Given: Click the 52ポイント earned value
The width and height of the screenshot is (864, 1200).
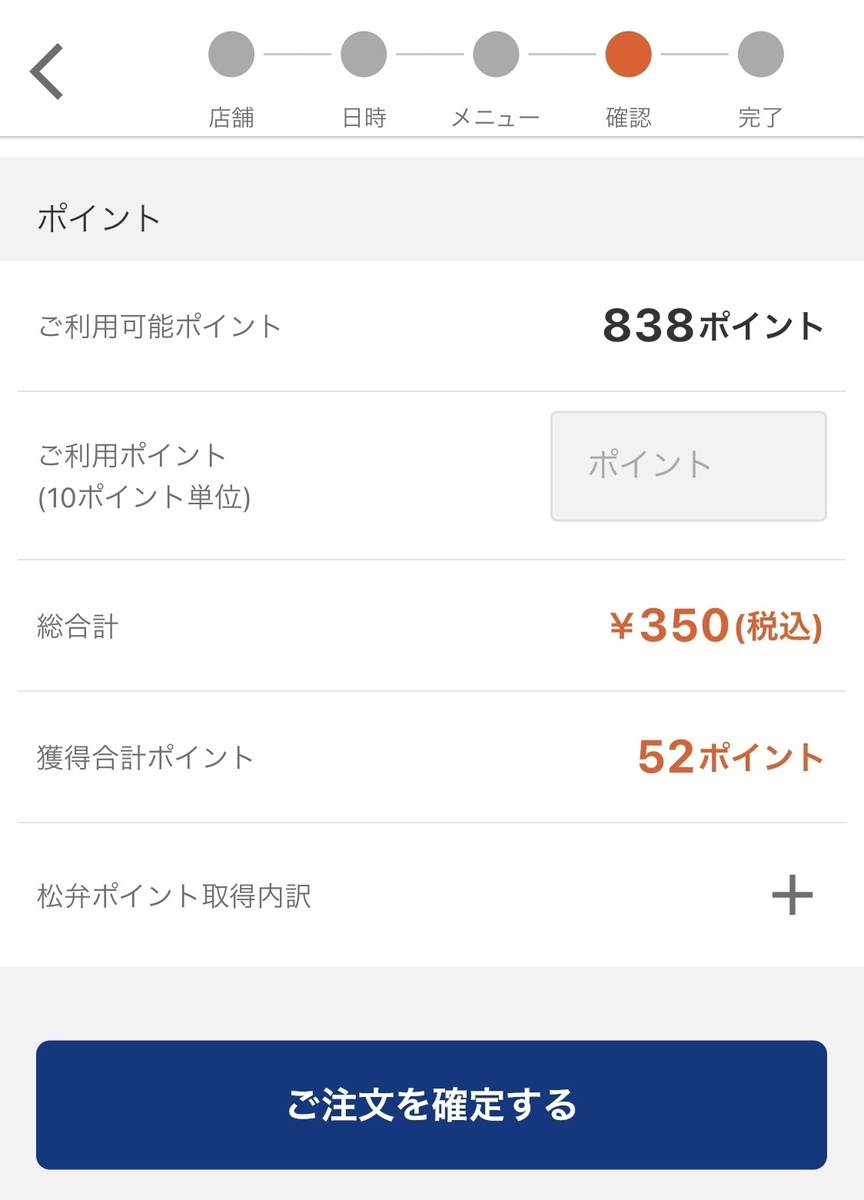Looking at the screenshot, I should [730, 758].
